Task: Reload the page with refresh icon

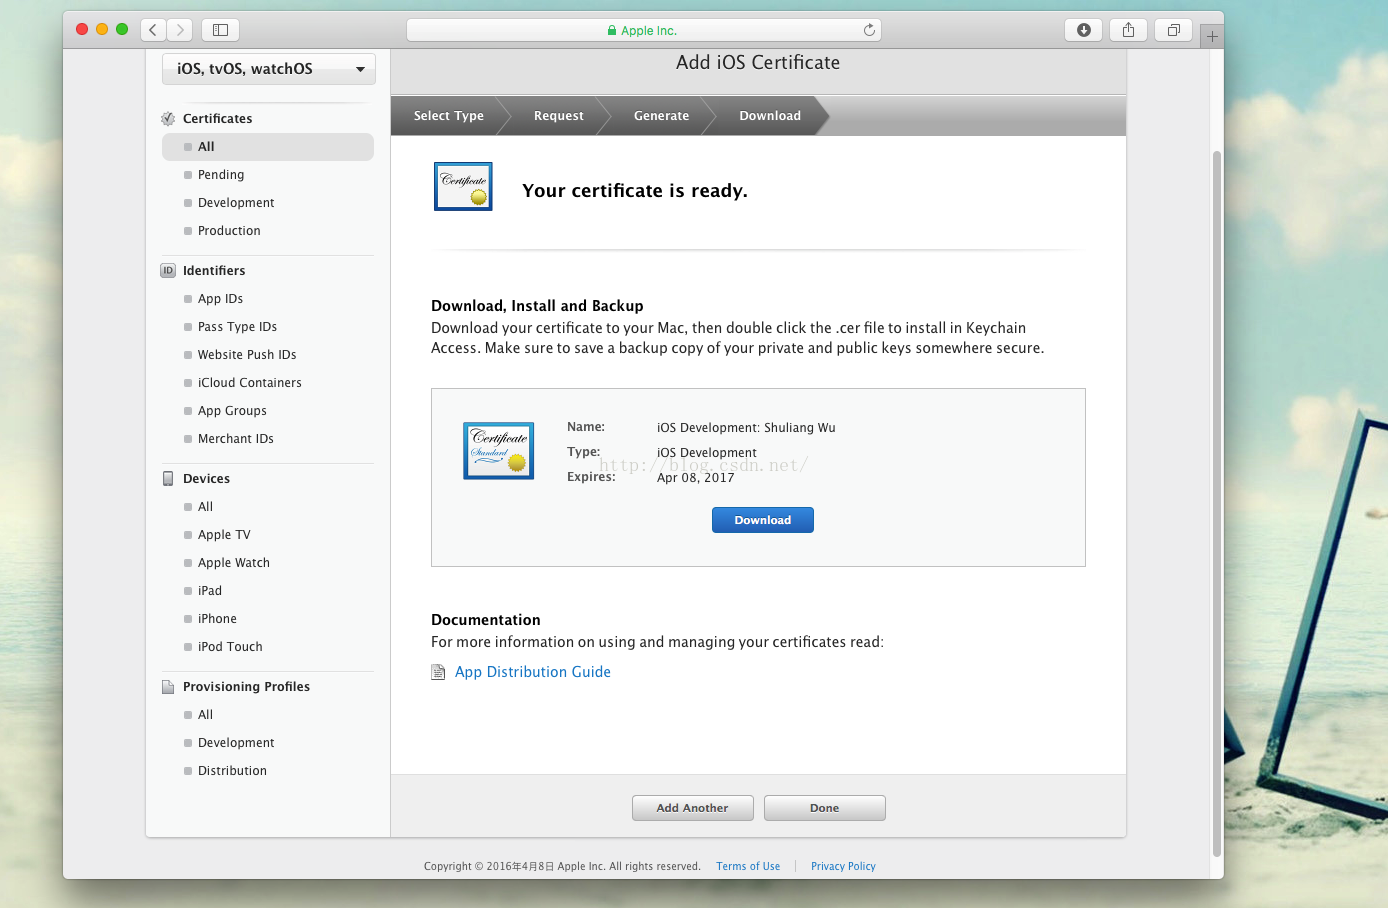Action: (x=869, y=30)
